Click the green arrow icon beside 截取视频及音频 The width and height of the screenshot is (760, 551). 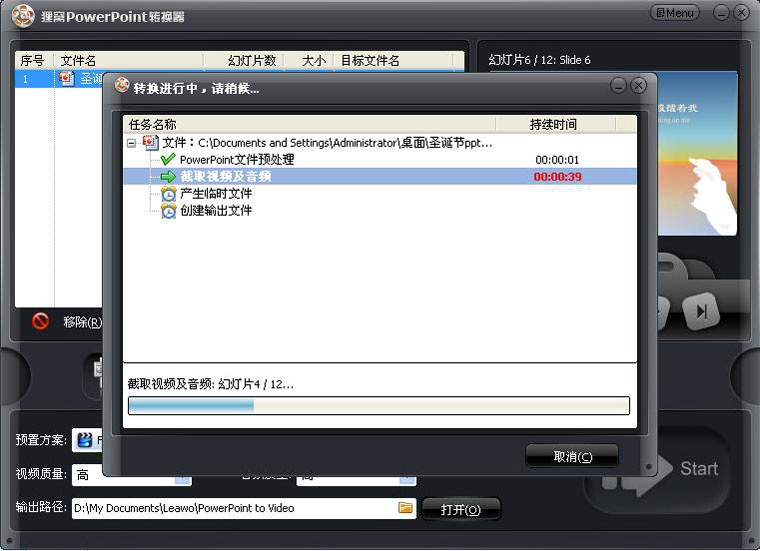click(x=168, y=176)
